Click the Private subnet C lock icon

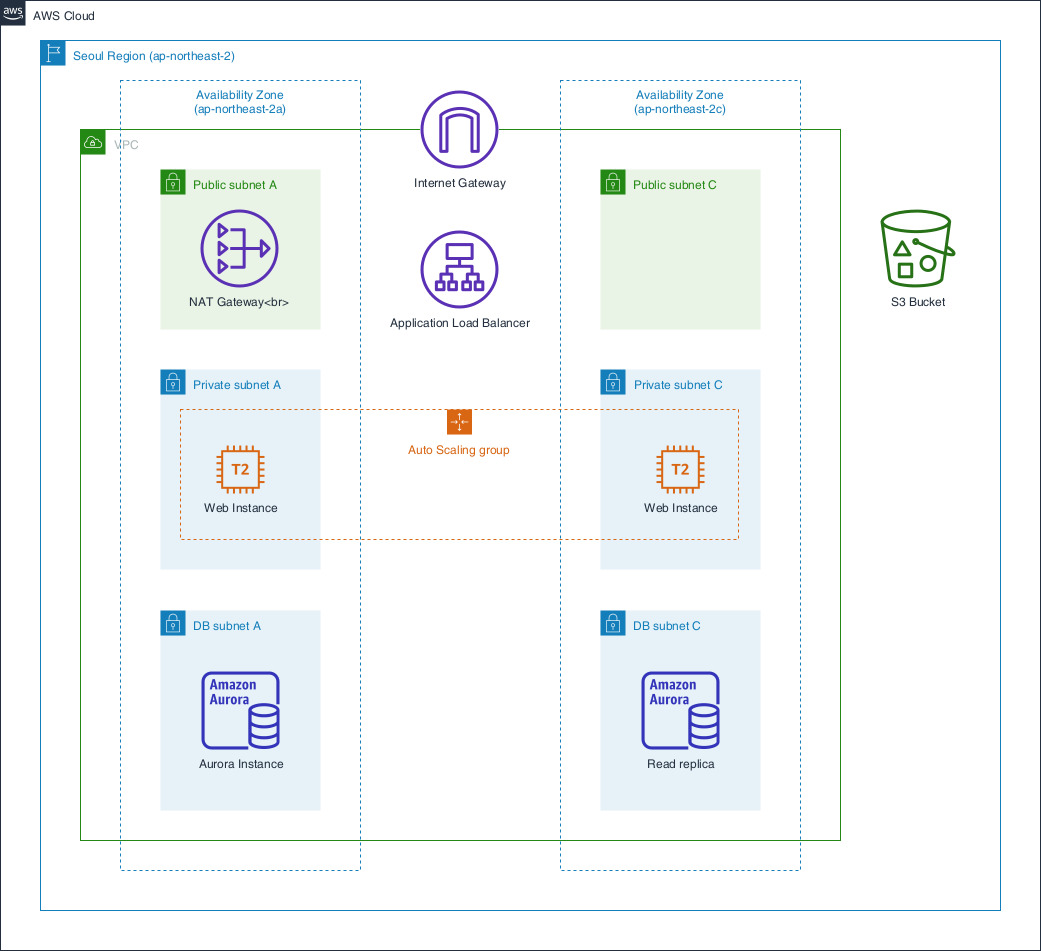[613, 382]
